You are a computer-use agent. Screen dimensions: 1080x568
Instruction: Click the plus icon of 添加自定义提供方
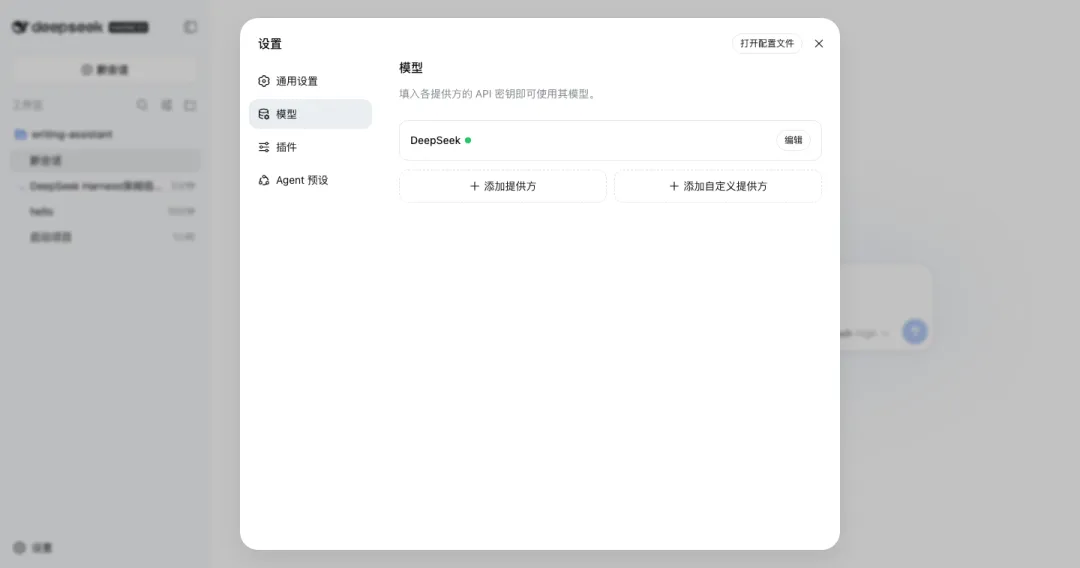point(674,187)
